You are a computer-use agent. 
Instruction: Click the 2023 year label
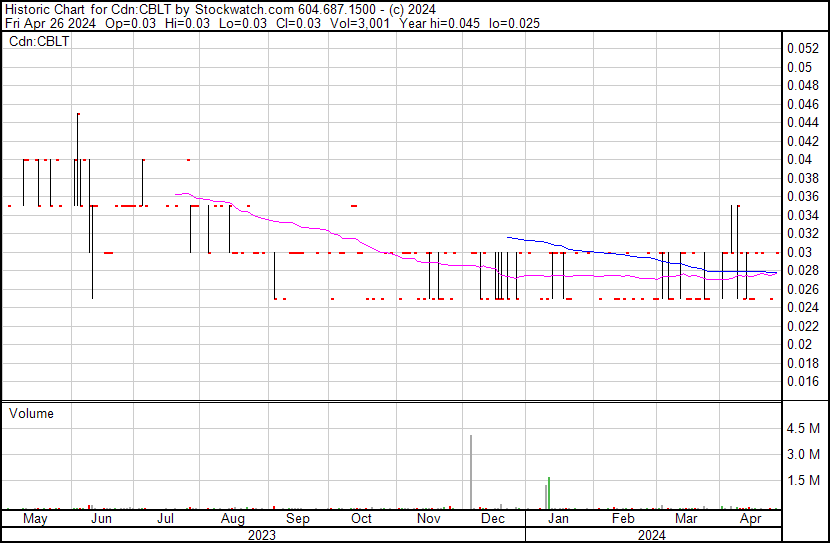(262, 535)
